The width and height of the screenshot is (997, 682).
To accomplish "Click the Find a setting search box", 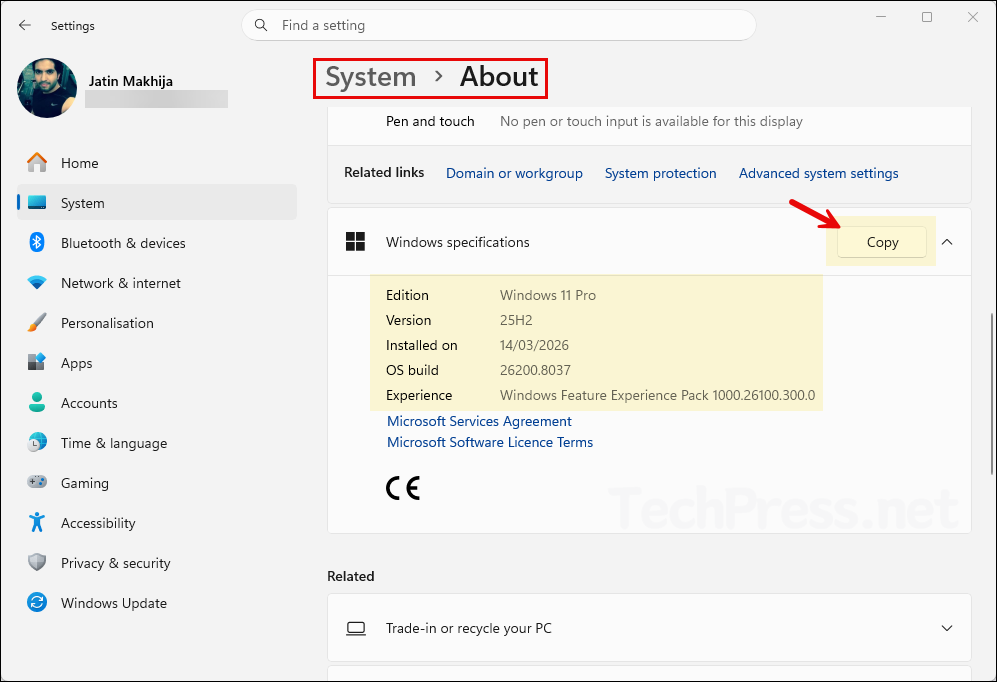I will click(x=499, y=25).
